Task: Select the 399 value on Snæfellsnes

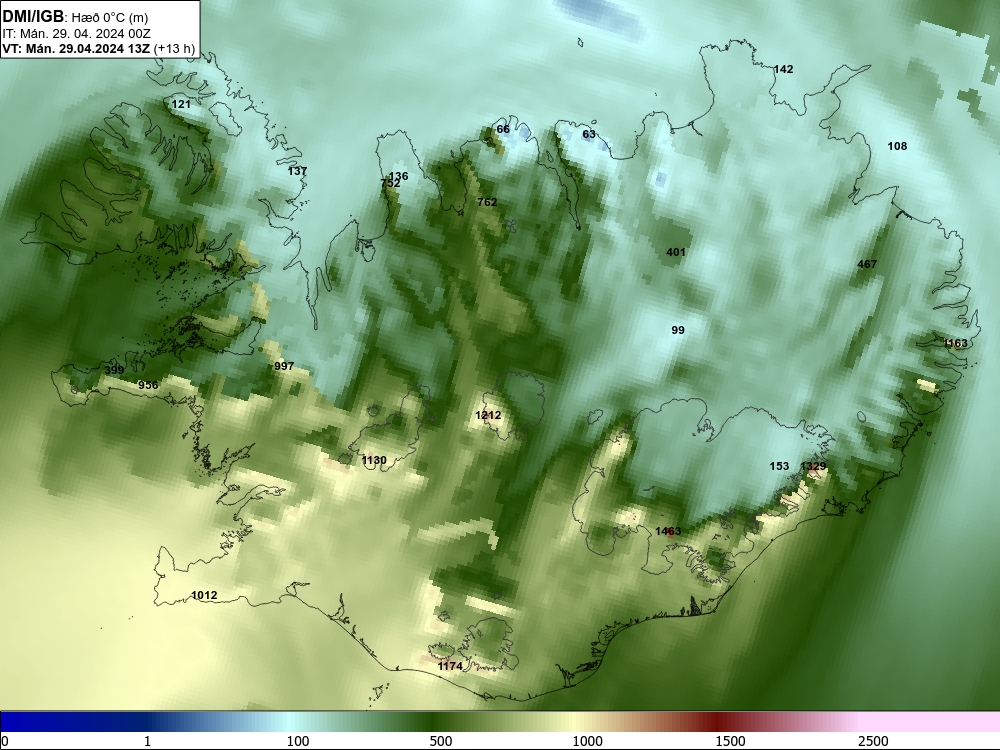Action: [x=114, y=370]
